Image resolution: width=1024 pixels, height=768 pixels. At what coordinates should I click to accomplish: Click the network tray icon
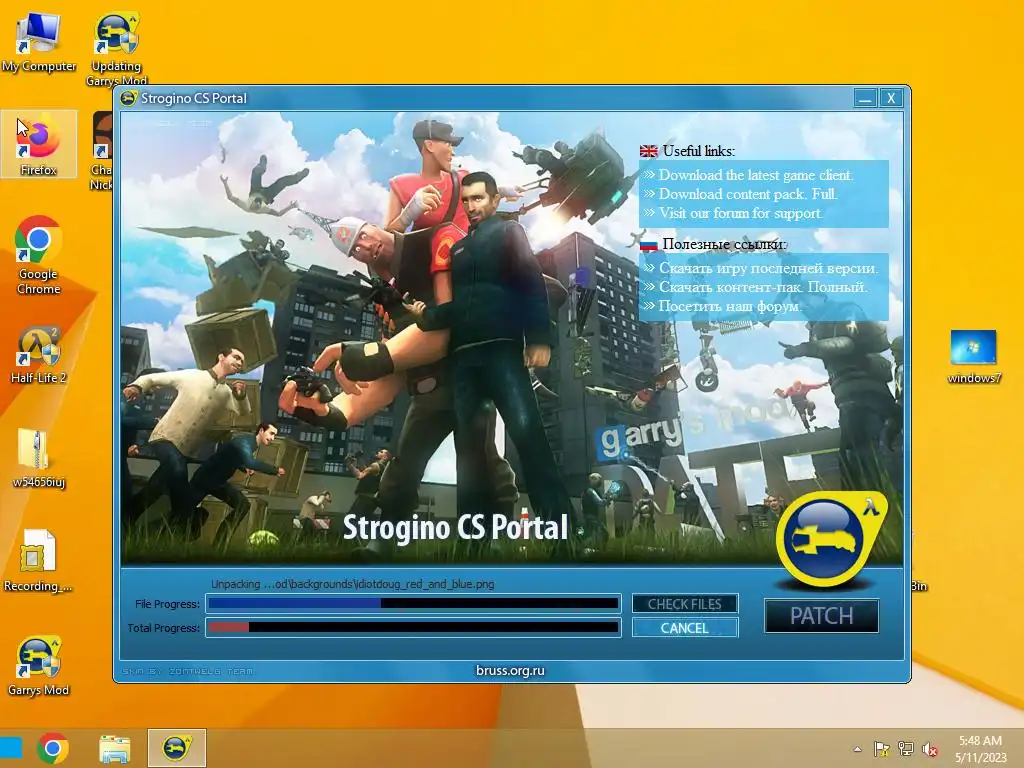click(906, 748)
